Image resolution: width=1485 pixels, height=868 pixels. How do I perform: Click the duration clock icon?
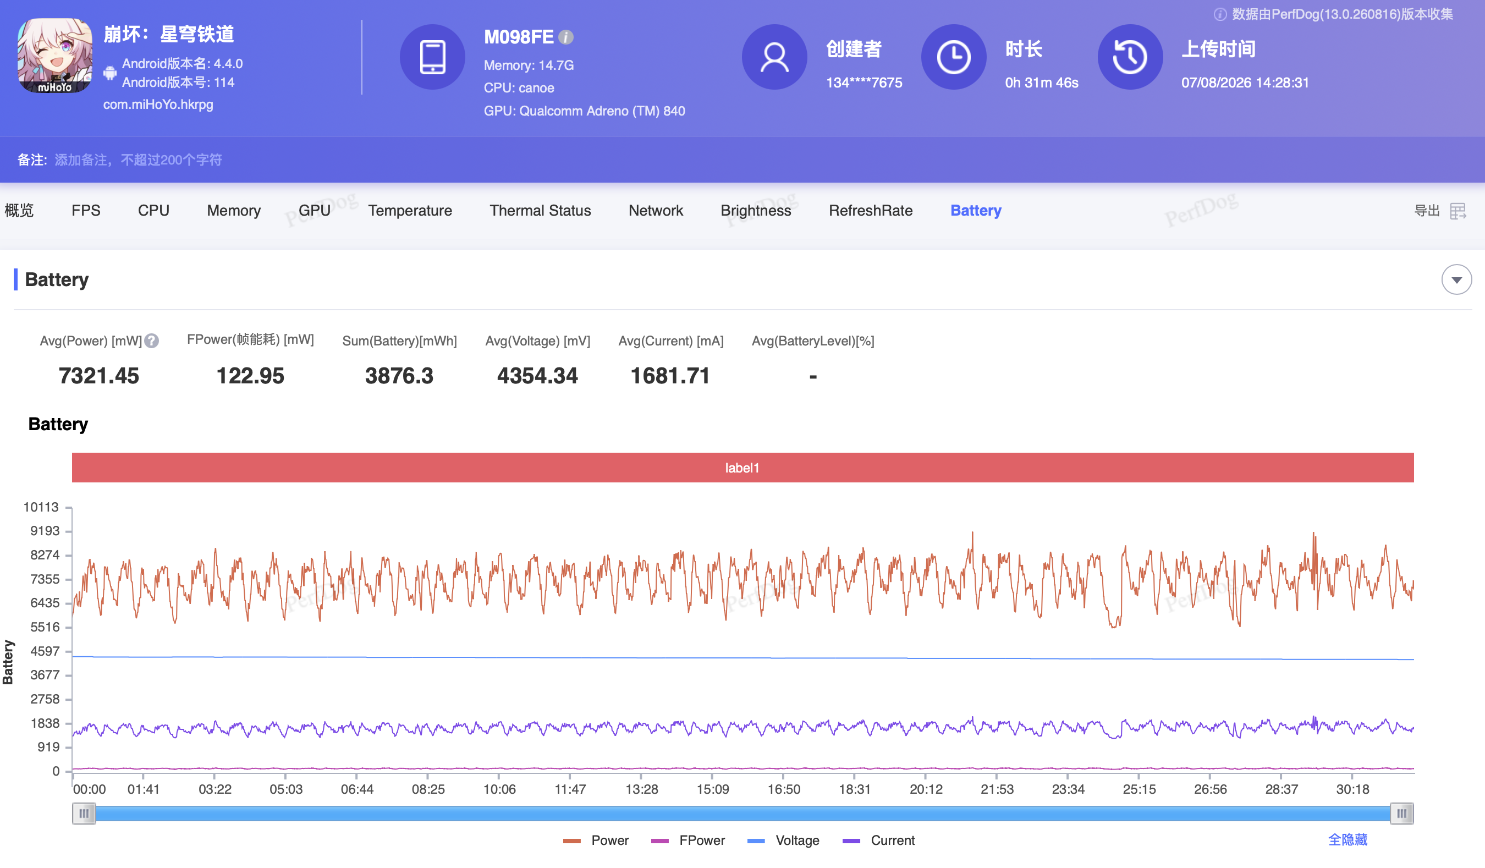point(954,57)
